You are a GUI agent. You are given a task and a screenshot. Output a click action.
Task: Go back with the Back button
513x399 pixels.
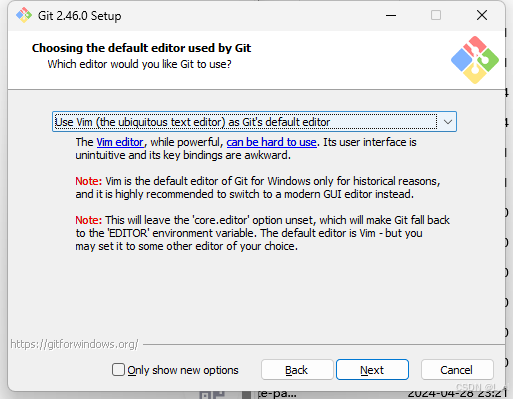(297, 370)
